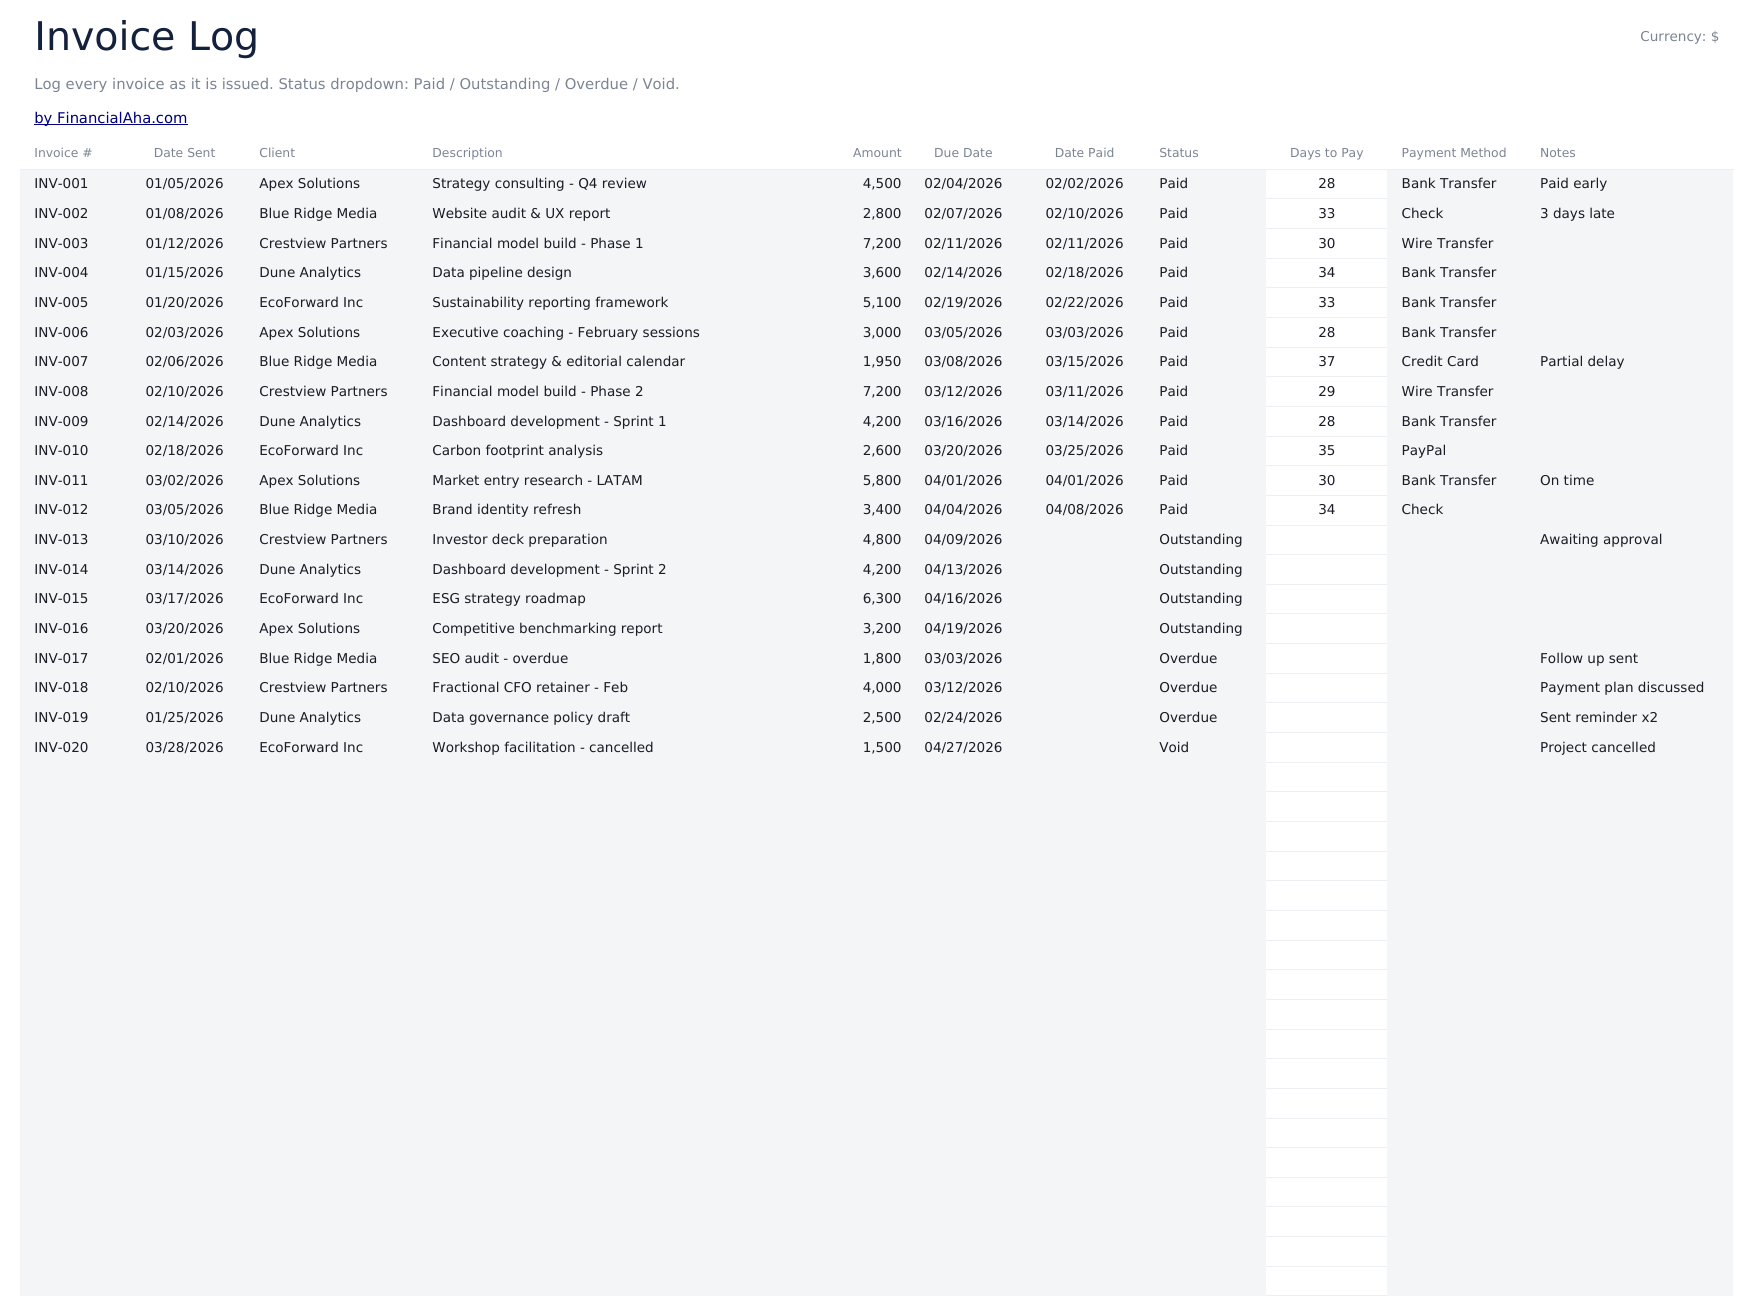Select cell INV-007
The height and width of the screenshot is (1316, 1754).
[x=61, y=362]
